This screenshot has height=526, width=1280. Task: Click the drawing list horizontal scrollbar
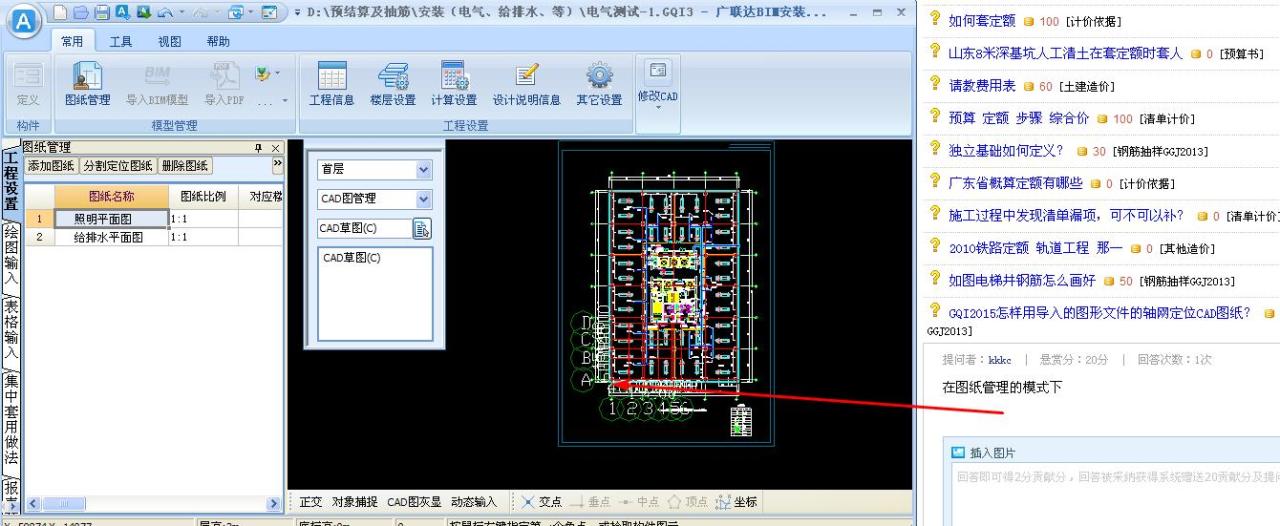click(150, 505)
